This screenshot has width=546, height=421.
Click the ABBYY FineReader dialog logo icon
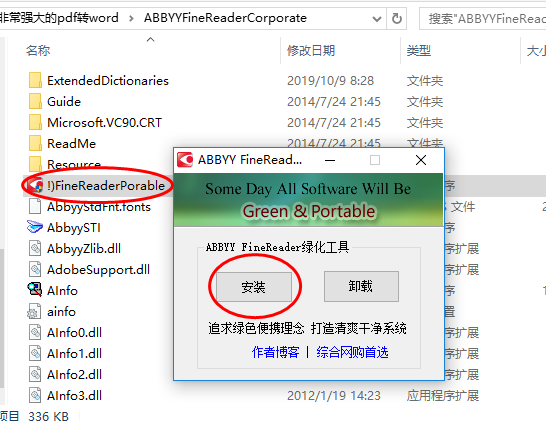[185, 160]
